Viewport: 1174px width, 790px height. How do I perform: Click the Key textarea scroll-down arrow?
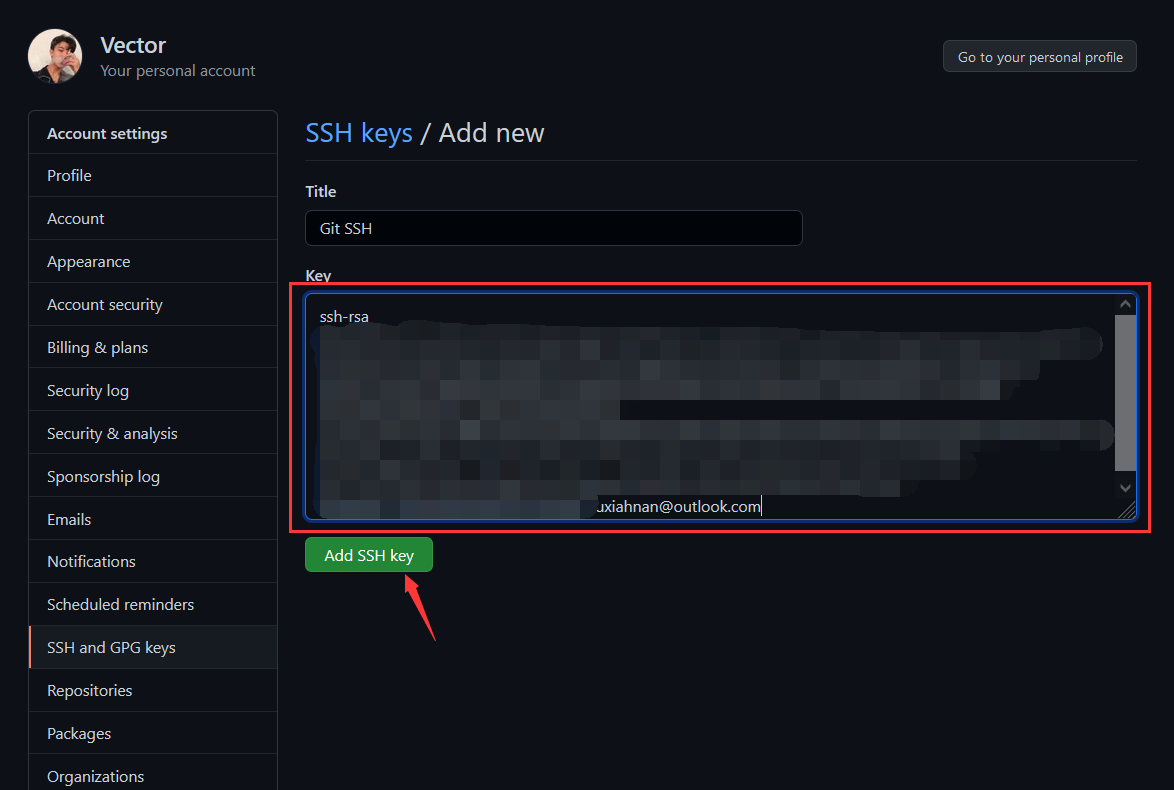pyautogui.click(x=1125, y=488)
